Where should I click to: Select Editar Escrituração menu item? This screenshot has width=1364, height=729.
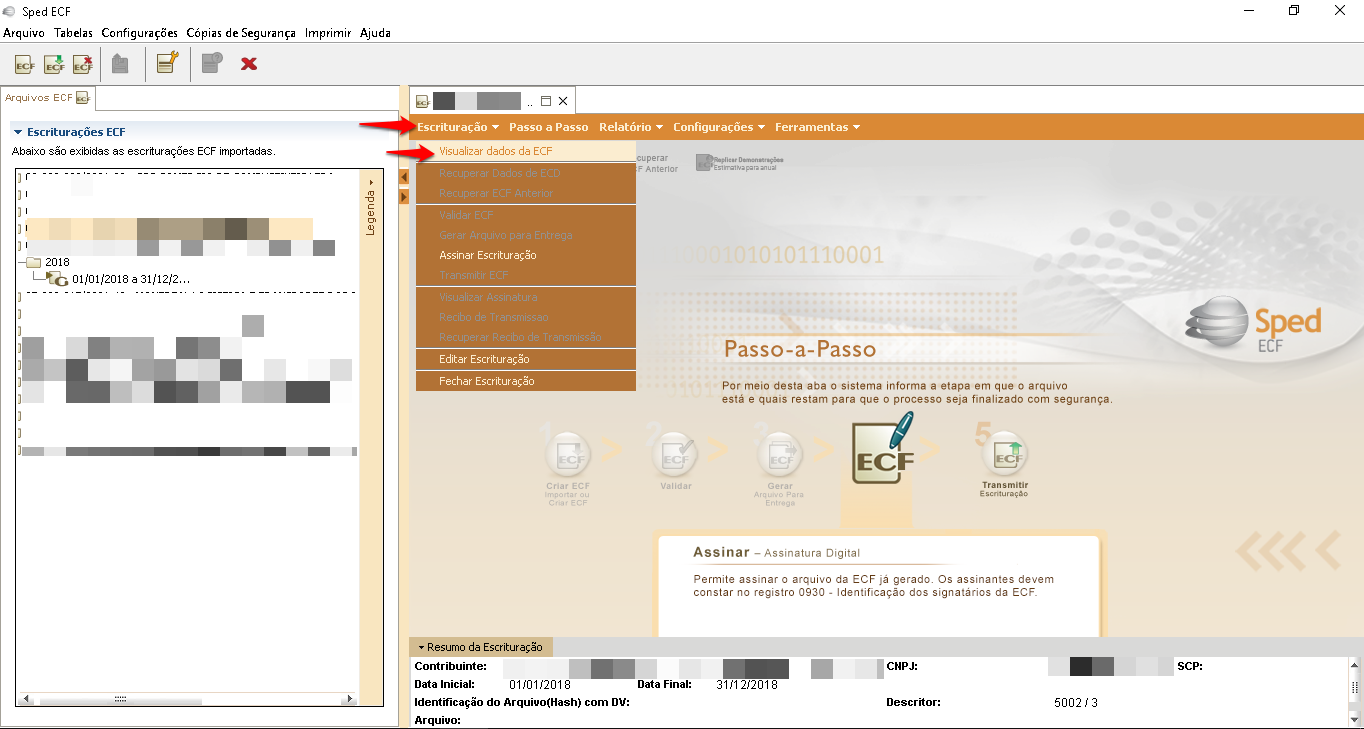click(x=526, y=359)
